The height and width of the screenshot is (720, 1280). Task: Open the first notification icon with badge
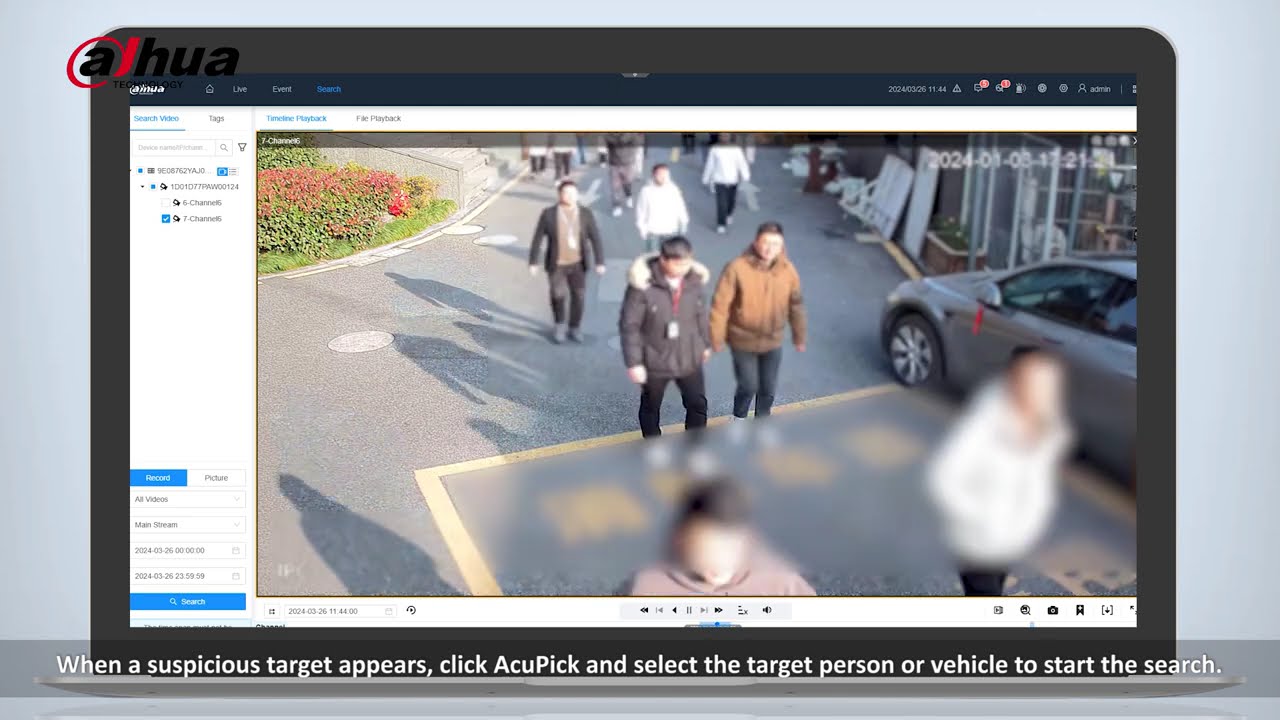[980, 88]
